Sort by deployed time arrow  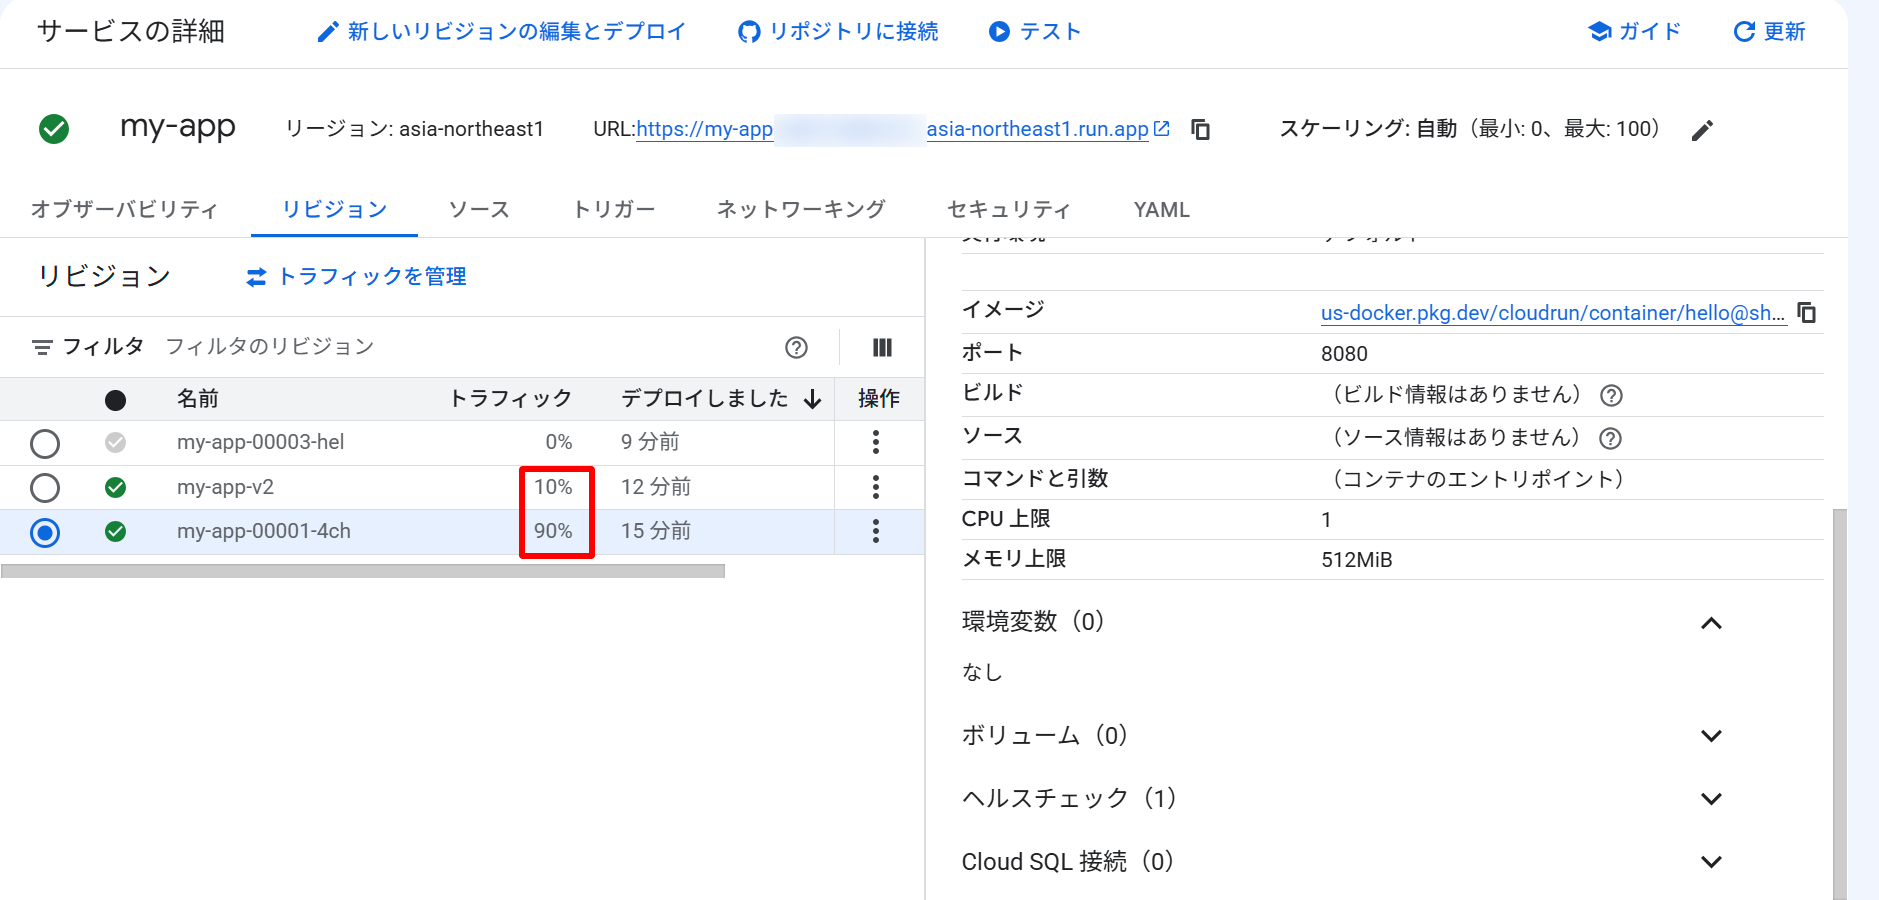click(x=812, y=399)
